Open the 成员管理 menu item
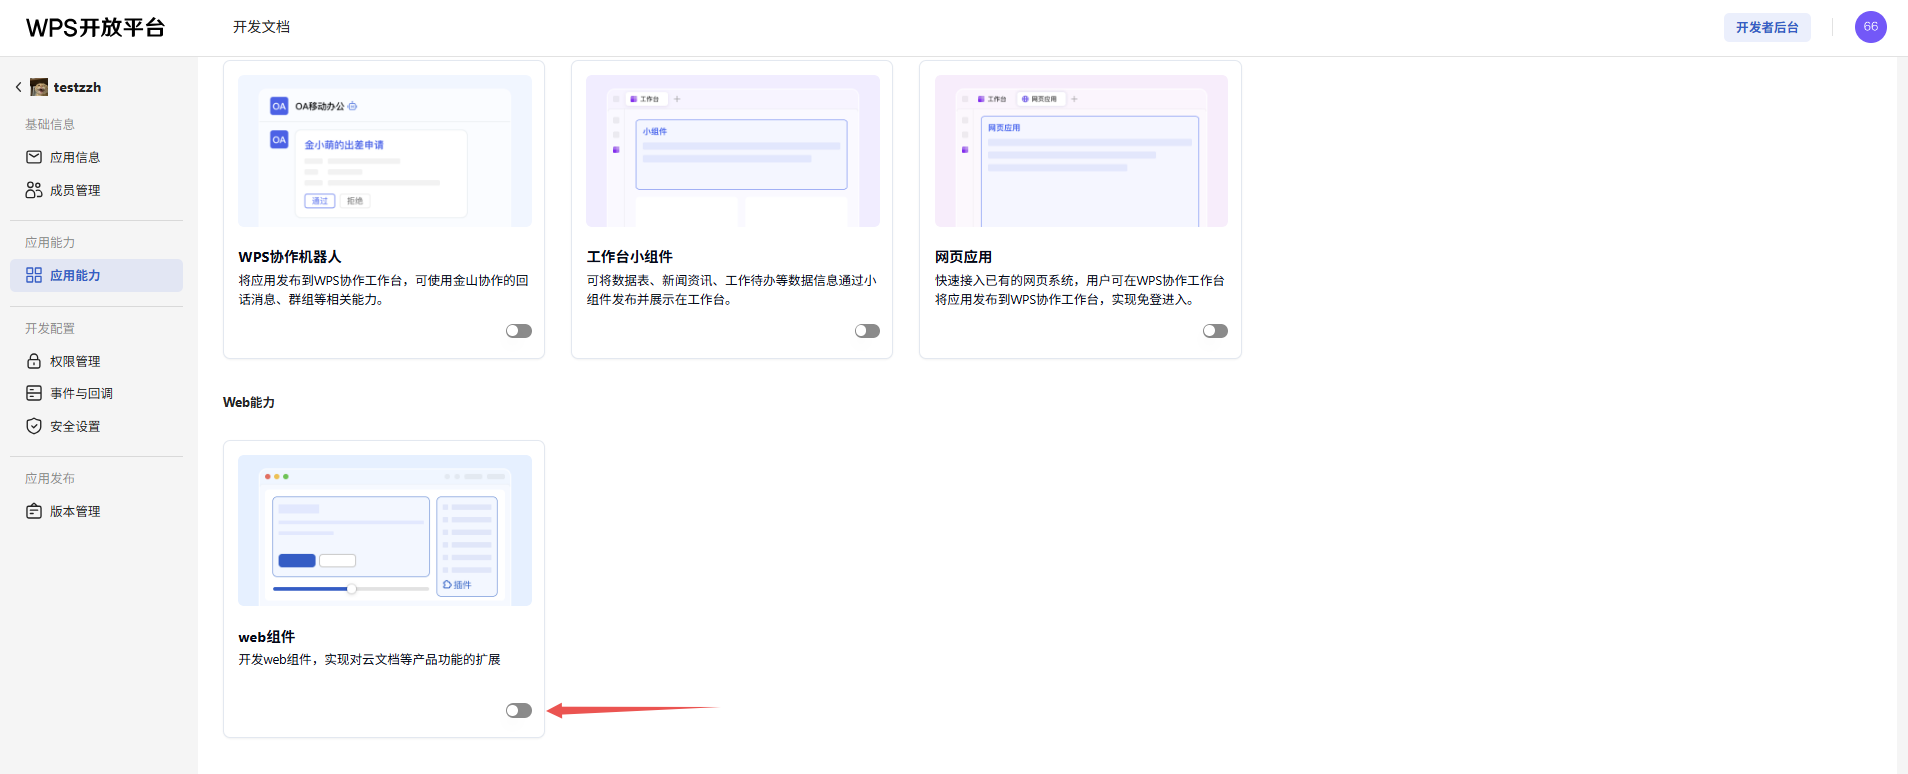Screen dimensions: 1908x774 pos(96,190)
